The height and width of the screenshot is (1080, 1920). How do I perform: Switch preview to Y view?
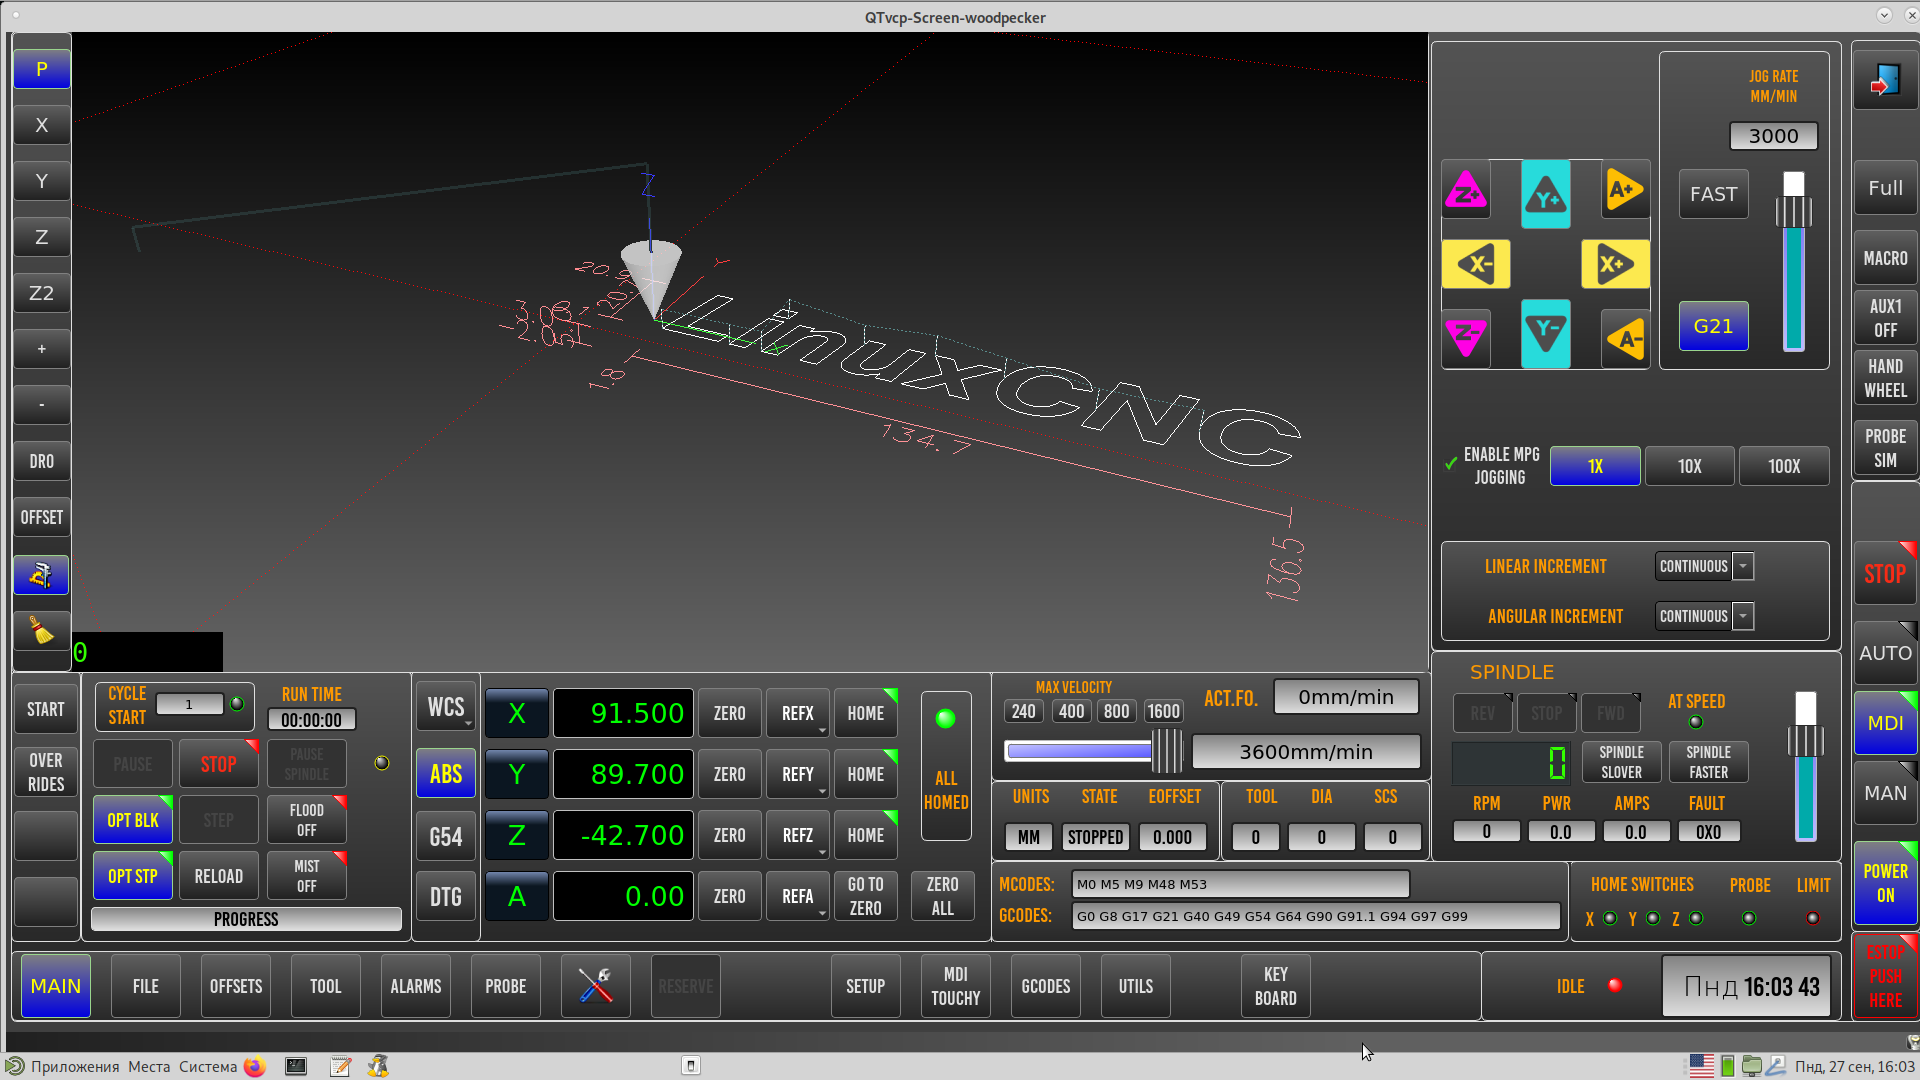pyautogui.click(x=42, y=181)
